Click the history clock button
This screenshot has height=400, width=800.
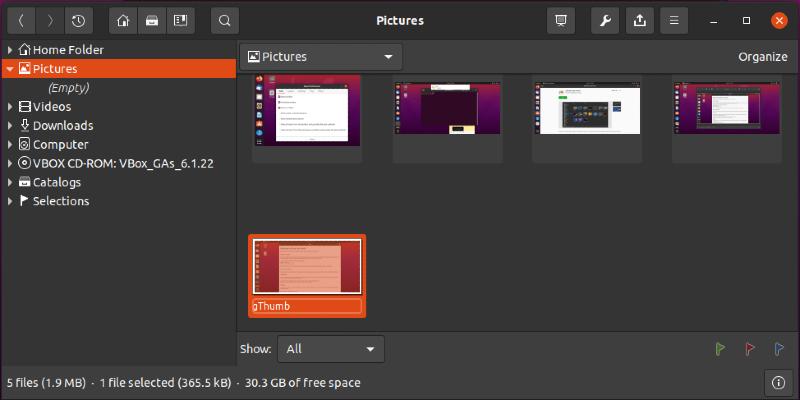coord(78,20)
